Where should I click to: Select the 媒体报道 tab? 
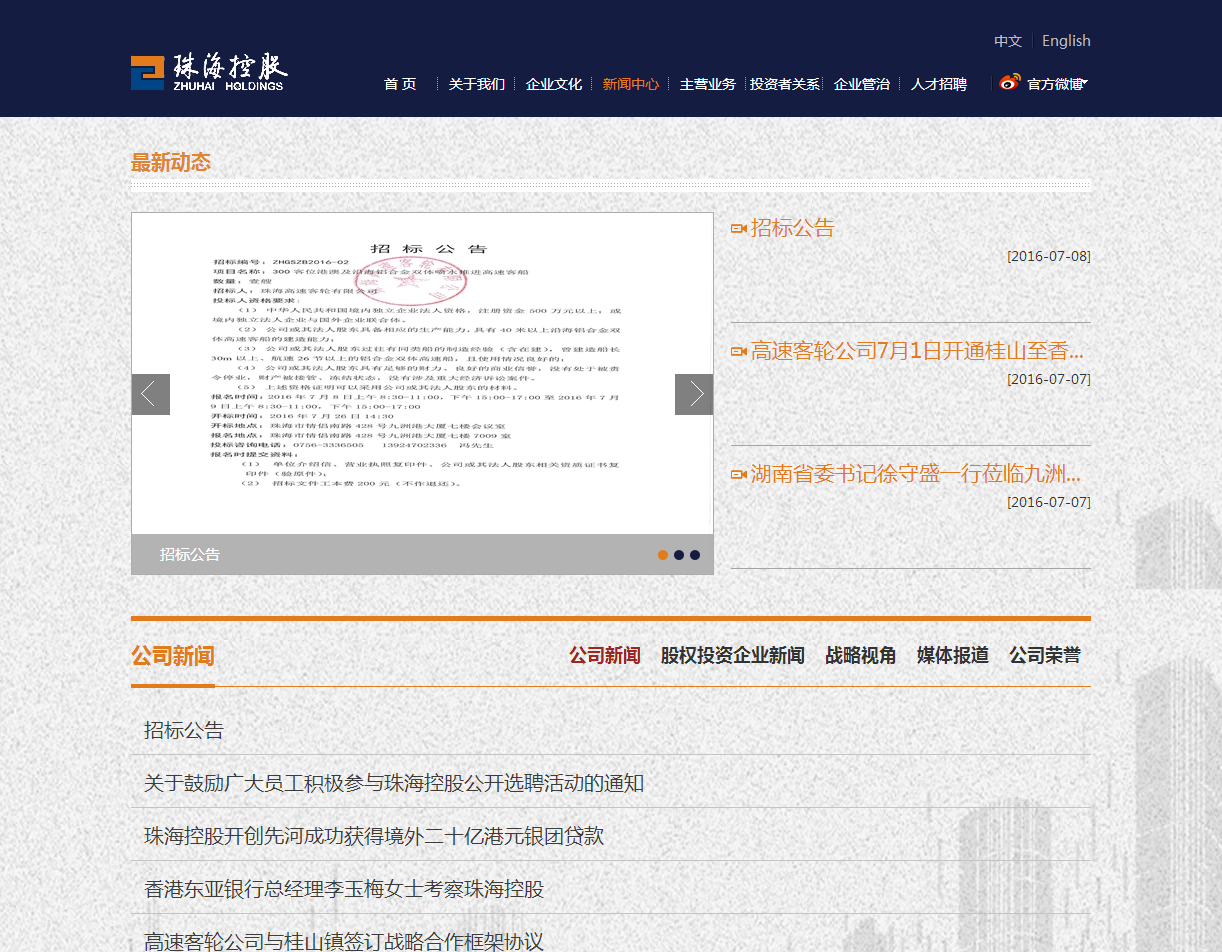click(x=952, y=656)
